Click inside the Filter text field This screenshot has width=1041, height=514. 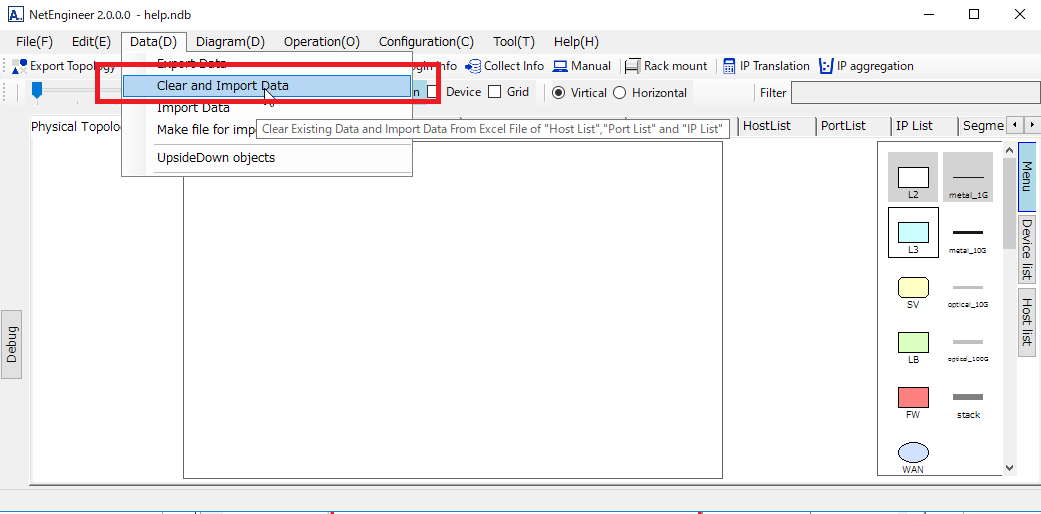[x=910, y=93]
